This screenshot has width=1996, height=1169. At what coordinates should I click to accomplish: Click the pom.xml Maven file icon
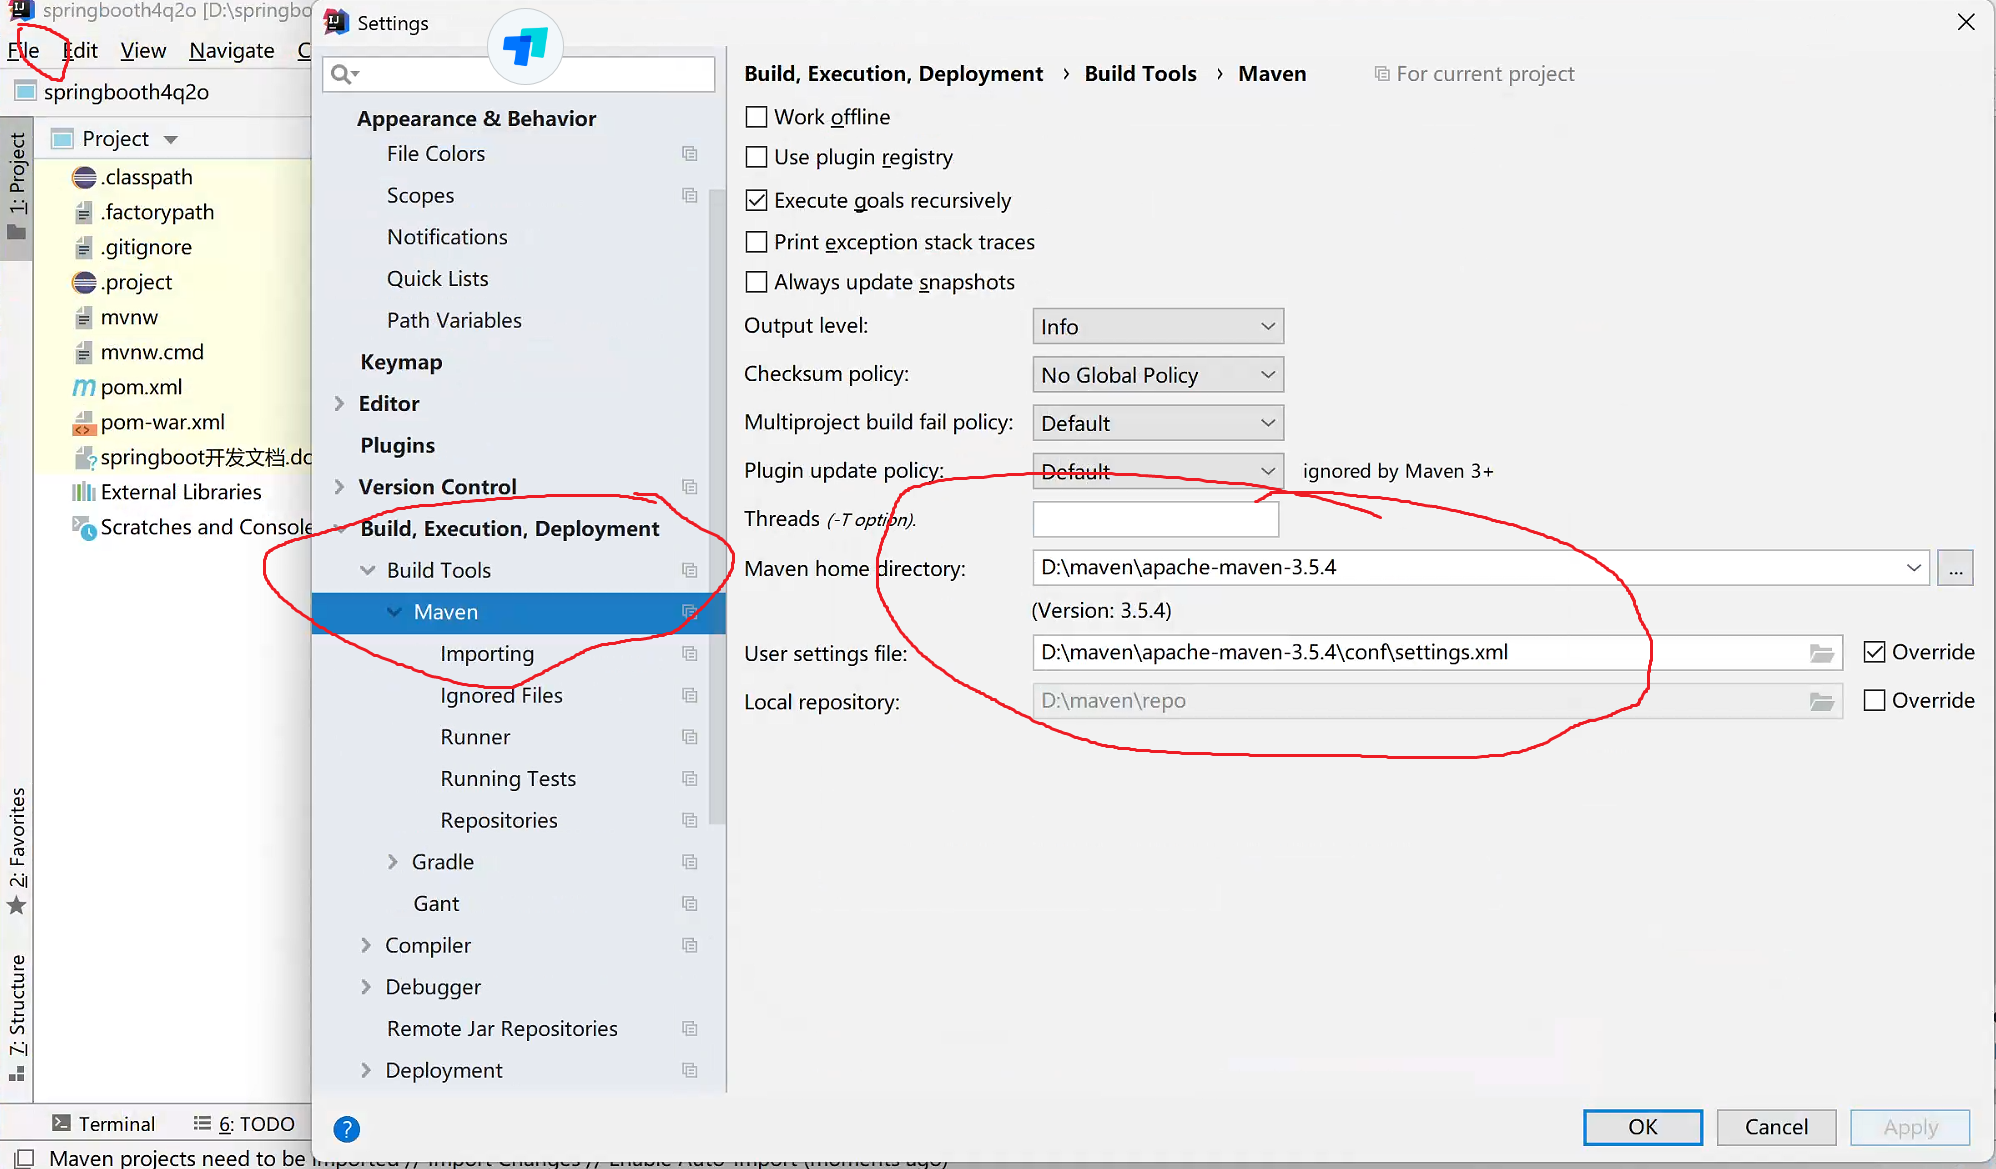click(84, 387)
